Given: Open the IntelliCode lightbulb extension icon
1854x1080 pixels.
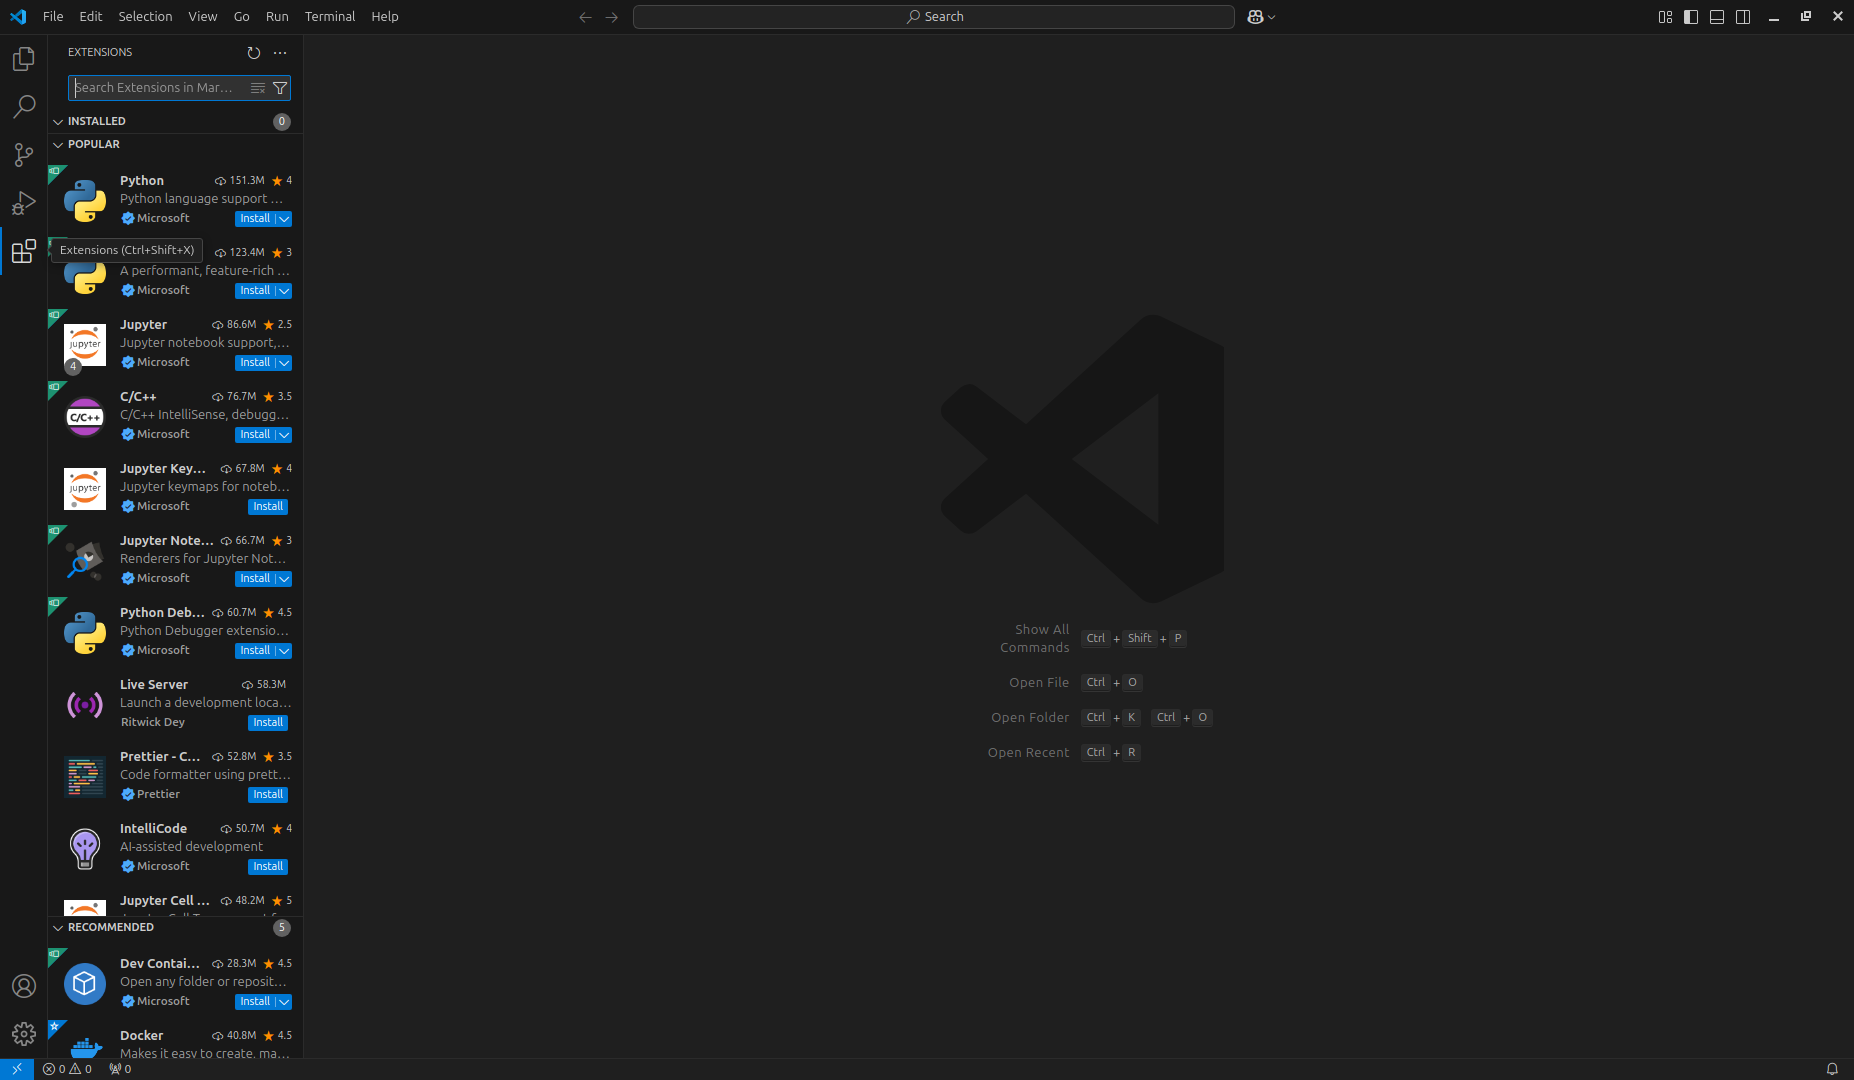Looking at the screenshot, I should click(x=85, y=849).
